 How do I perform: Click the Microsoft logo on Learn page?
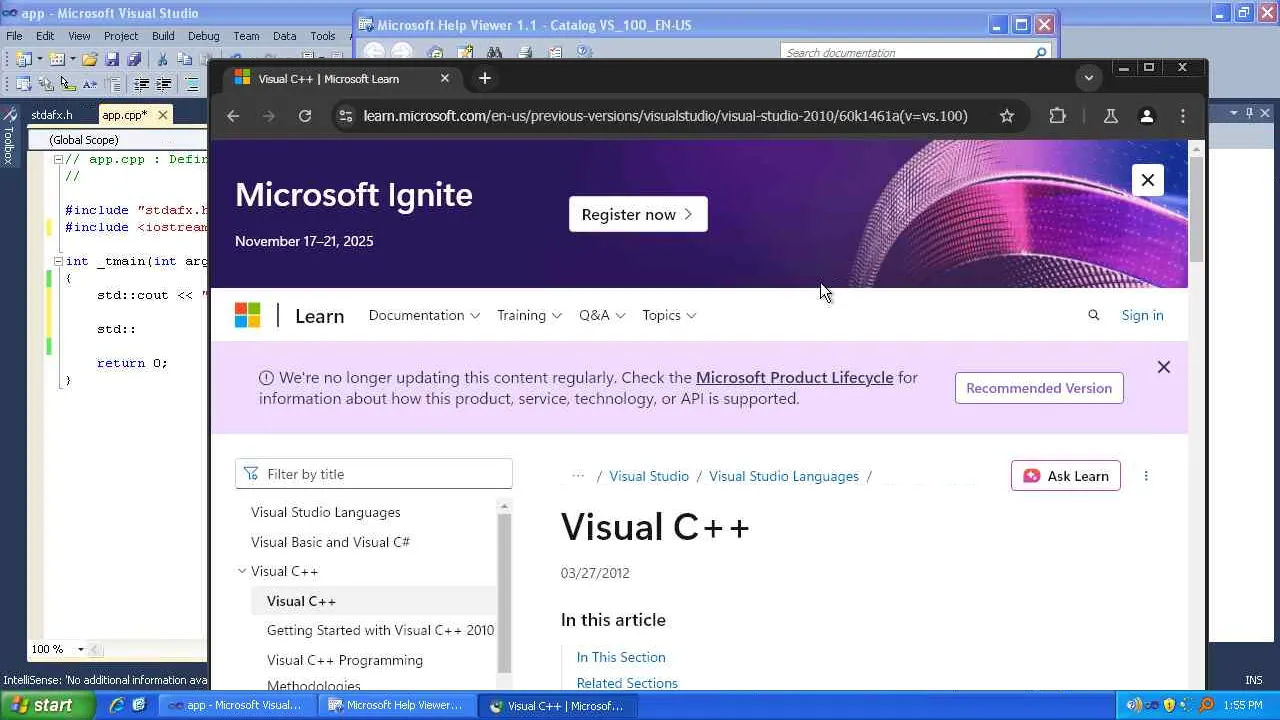tap(247, 315)
